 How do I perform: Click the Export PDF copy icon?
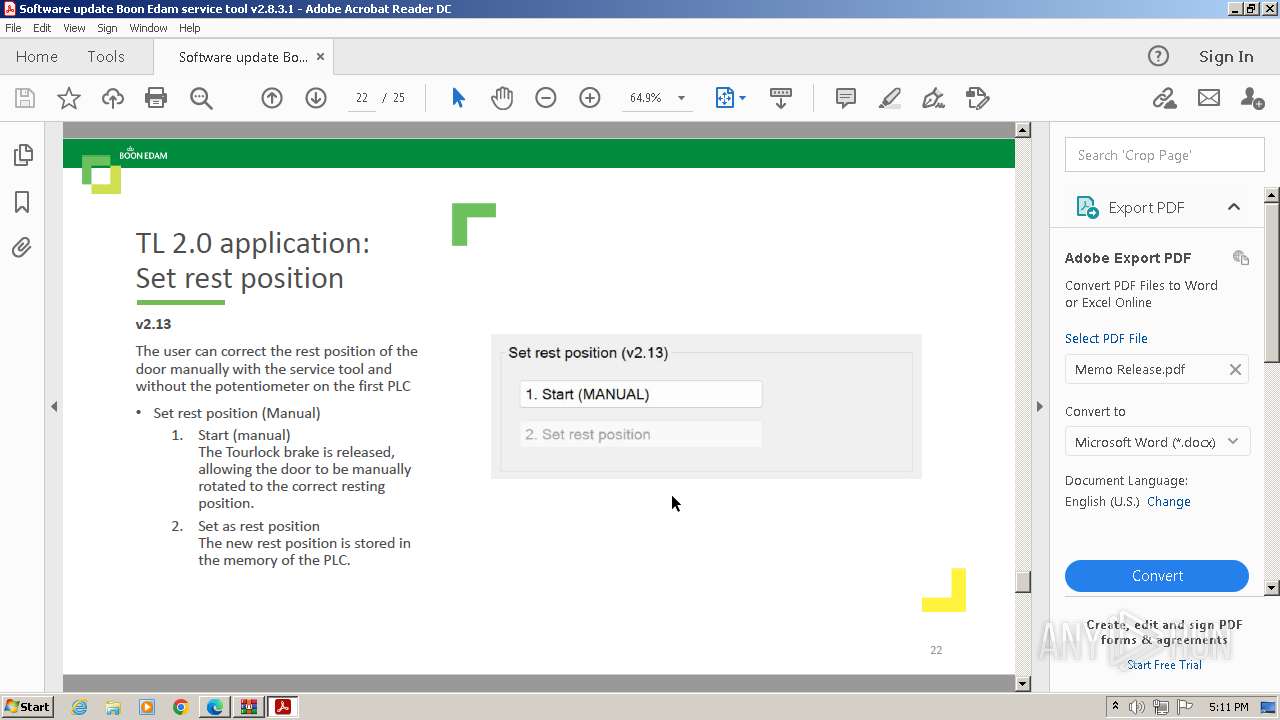(1241, 258)
